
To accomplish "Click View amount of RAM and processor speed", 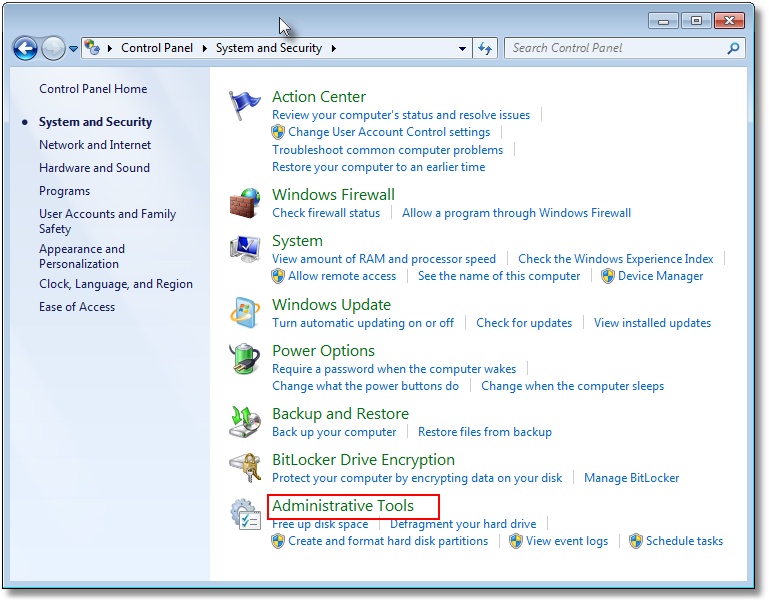I will [x=384, y=259].
